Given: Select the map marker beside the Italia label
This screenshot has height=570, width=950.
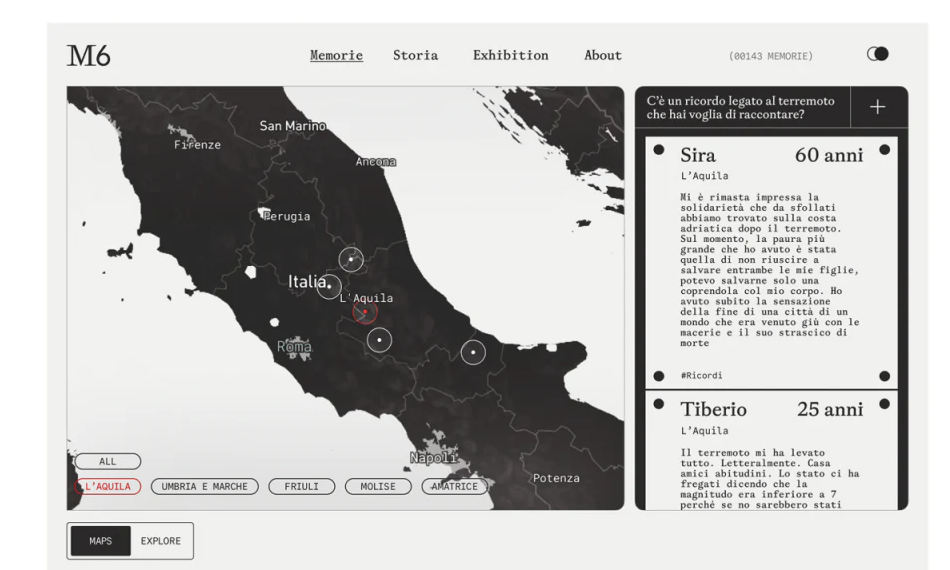Looking at the screenshot, I should (x=329, y=287).
